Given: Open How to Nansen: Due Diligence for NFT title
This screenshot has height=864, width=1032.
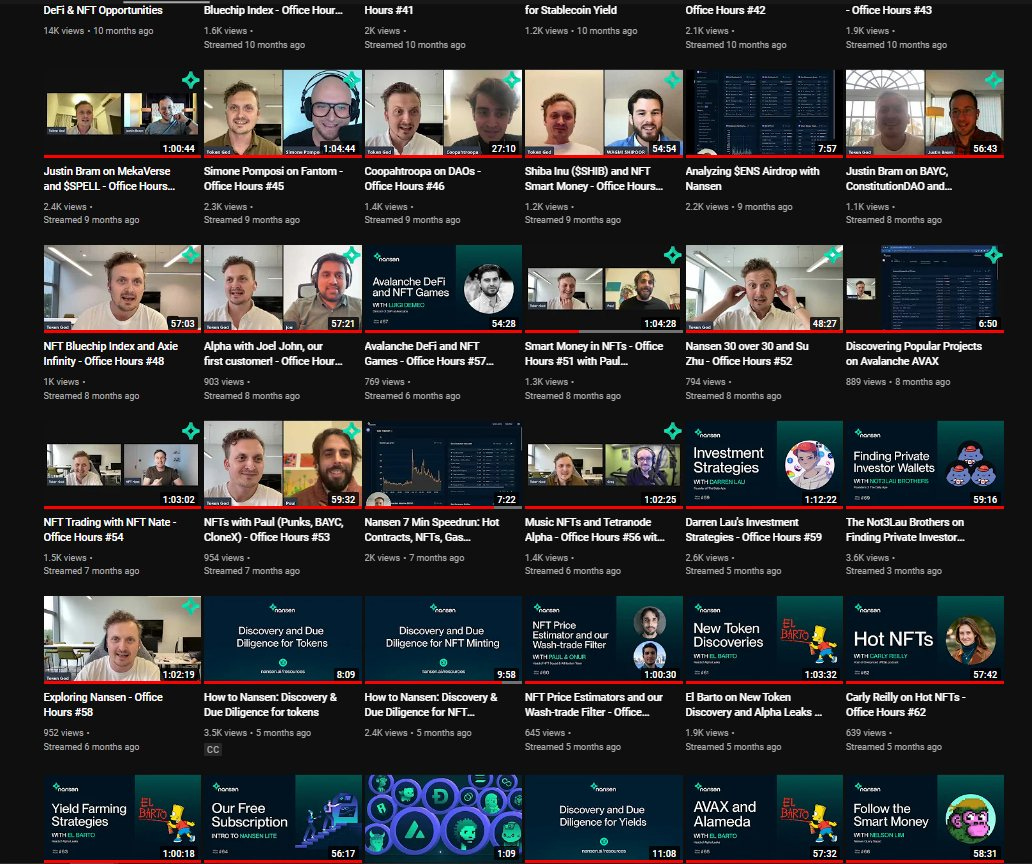Looking at the screenshot, I should [x=431, y=704].
